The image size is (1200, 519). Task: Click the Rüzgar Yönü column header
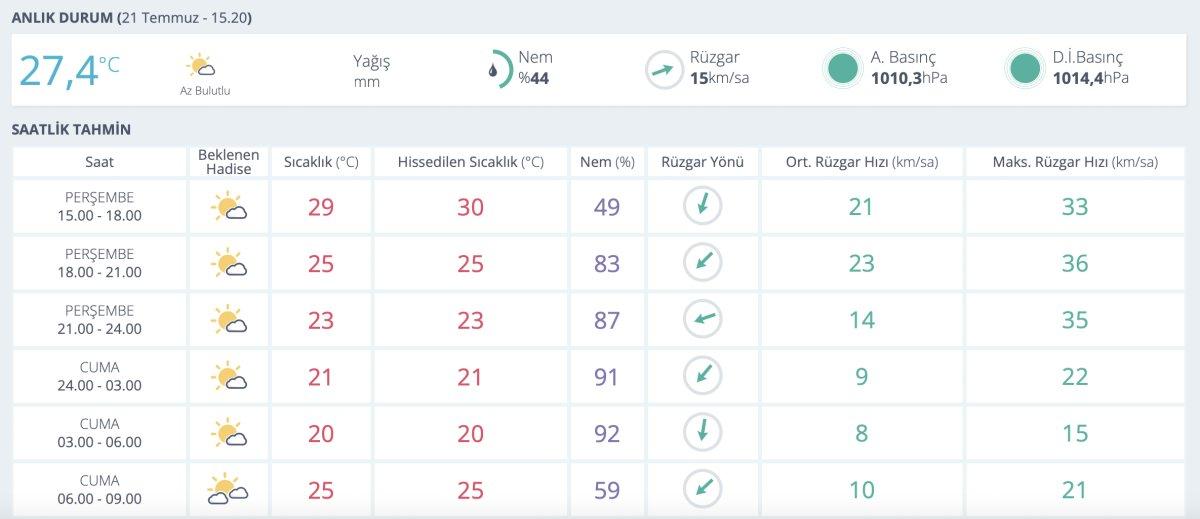point(703,162)
